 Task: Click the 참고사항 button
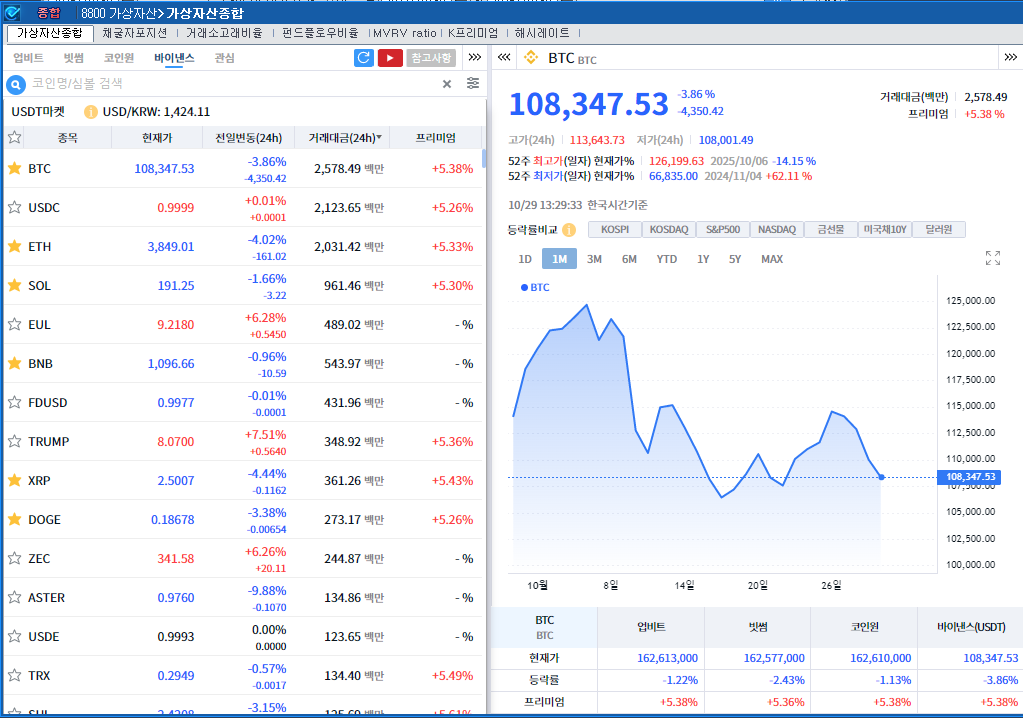pyautogui.click(x=430, y=58)
